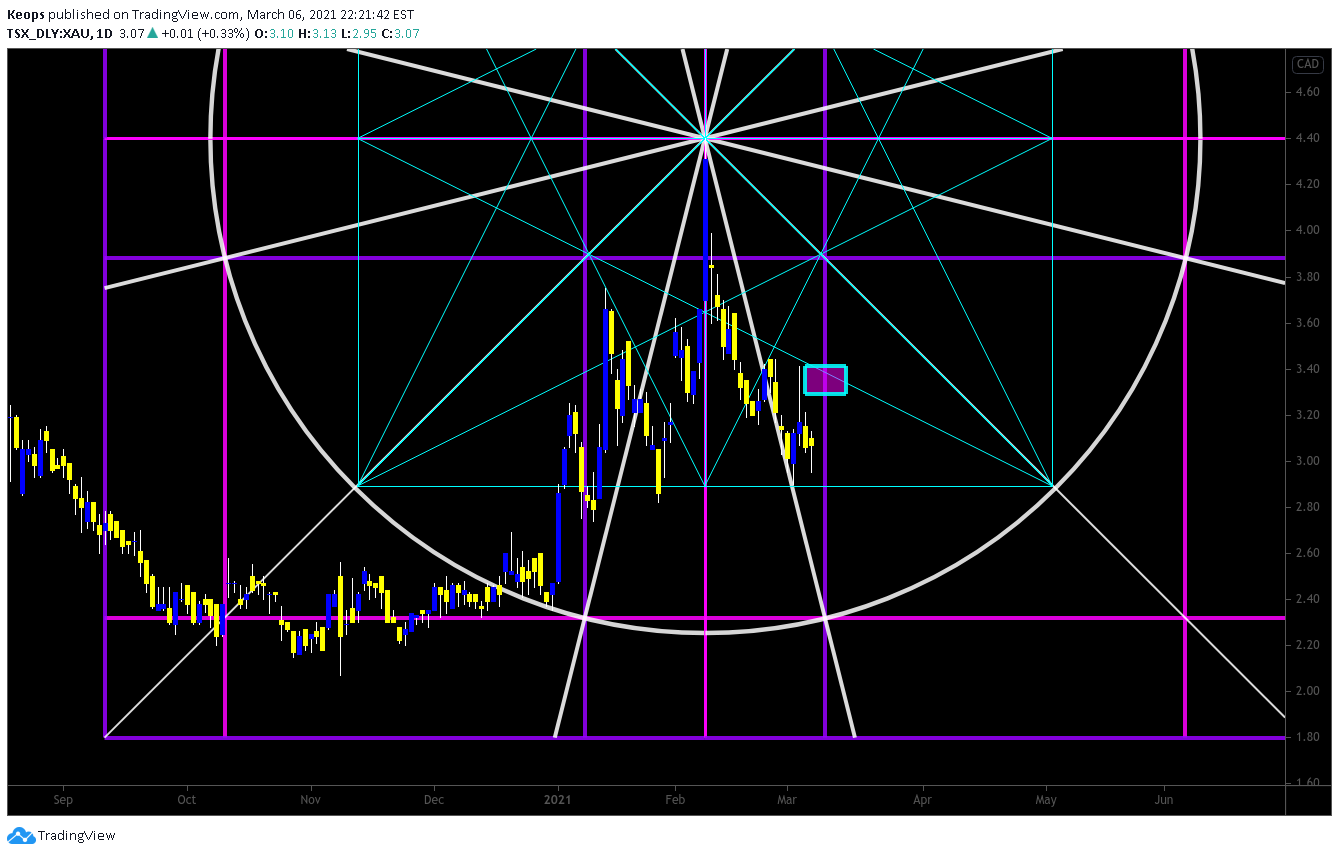The image size is (1339, 856).
Task: Click the Sep label on time axis
Action: click(63, 800)
